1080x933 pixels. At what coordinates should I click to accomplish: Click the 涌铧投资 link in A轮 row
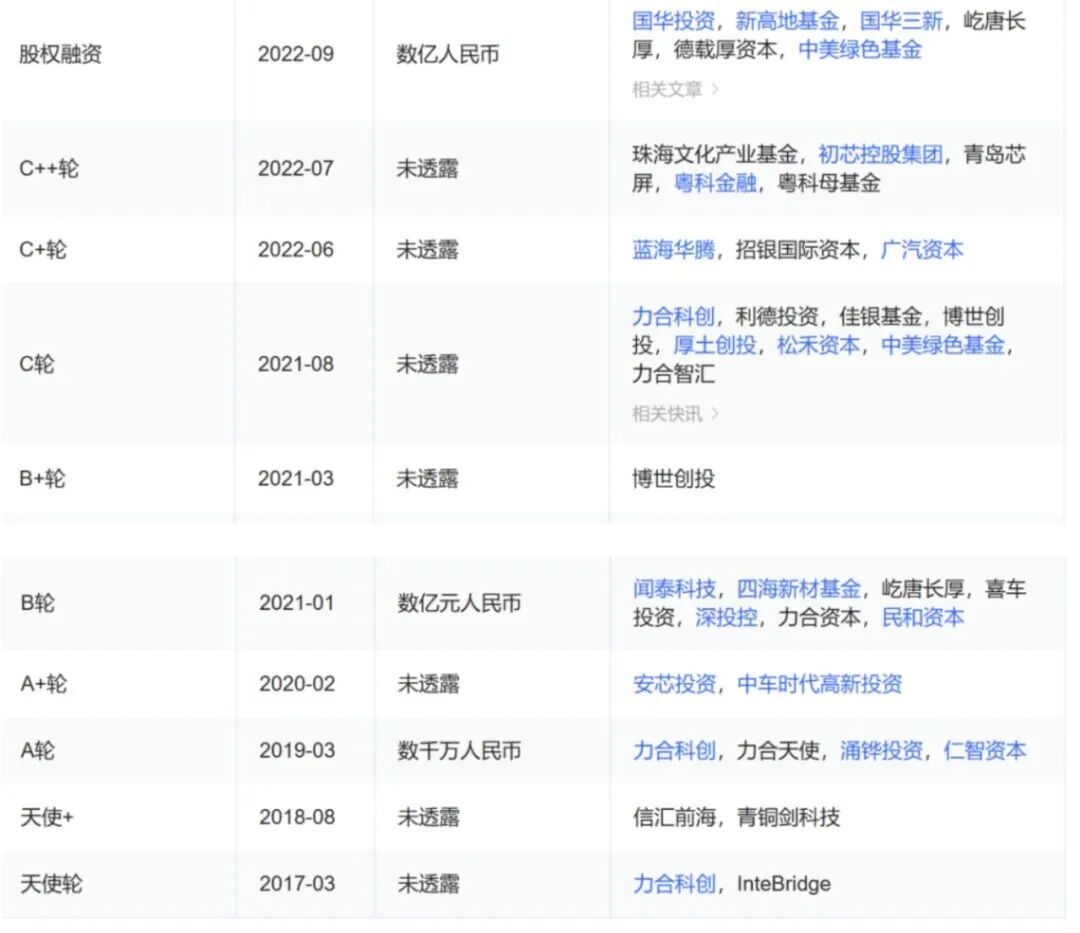880,751
